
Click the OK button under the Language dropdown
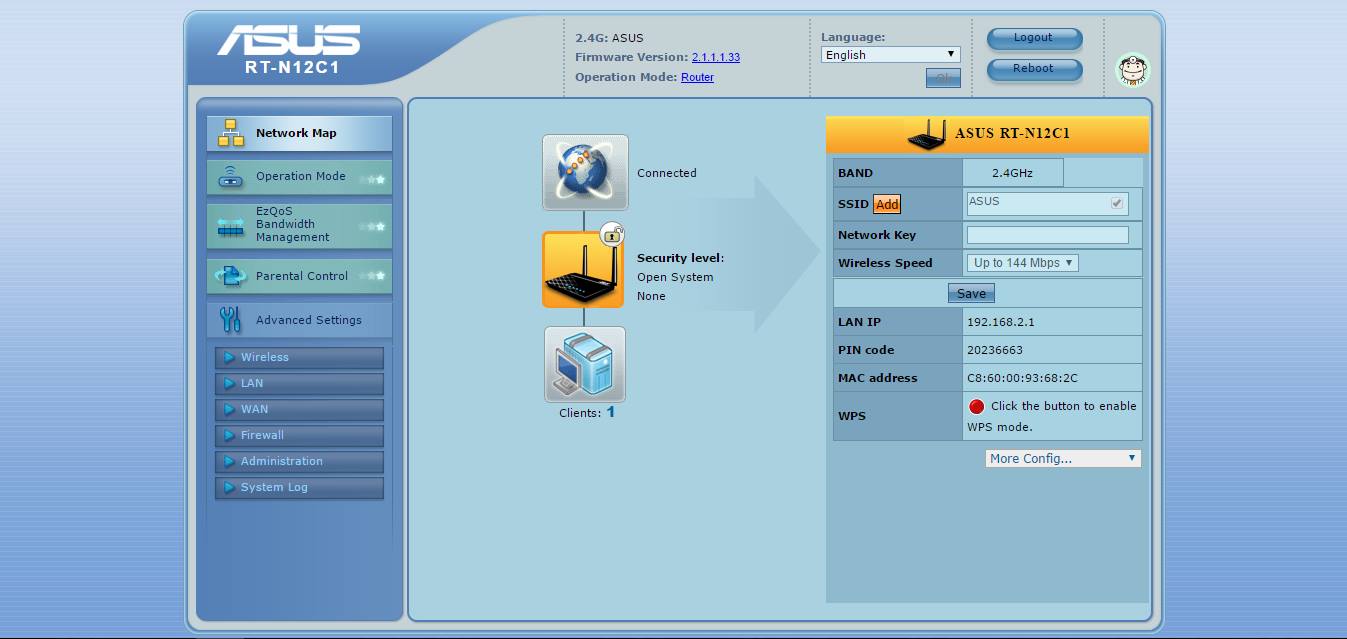click(x=943, y=78)
